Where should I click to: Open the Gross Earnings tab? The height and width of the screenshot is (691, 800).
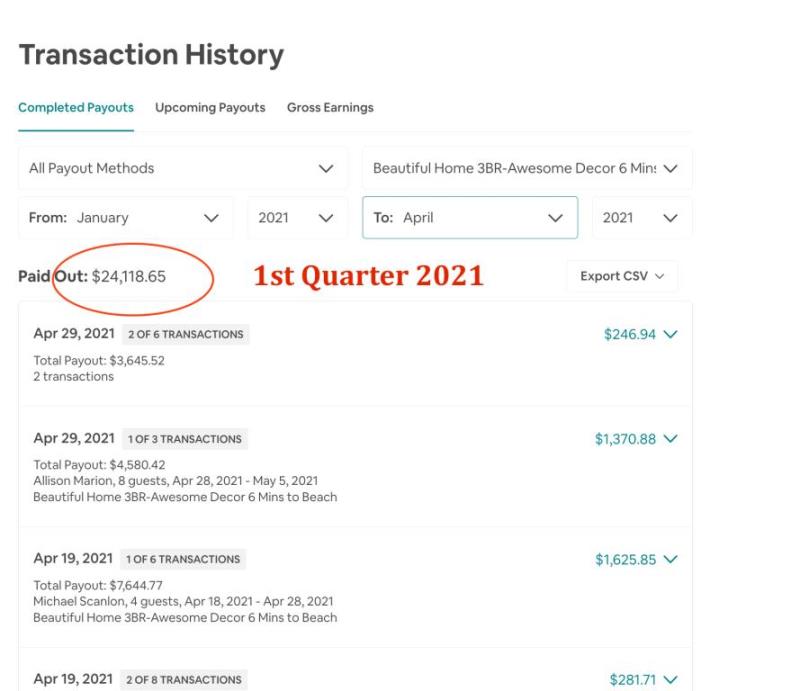[330, 108]
